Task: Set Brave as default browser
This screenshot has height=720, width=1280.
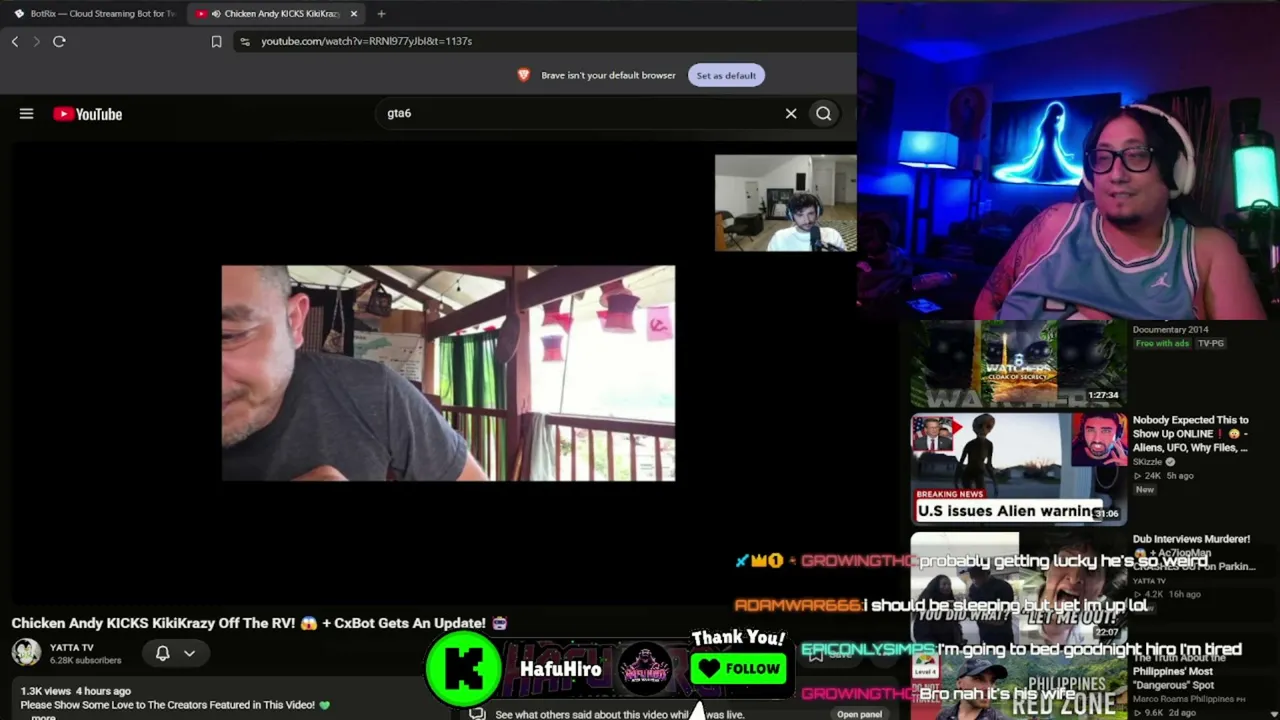Action: 726,75
